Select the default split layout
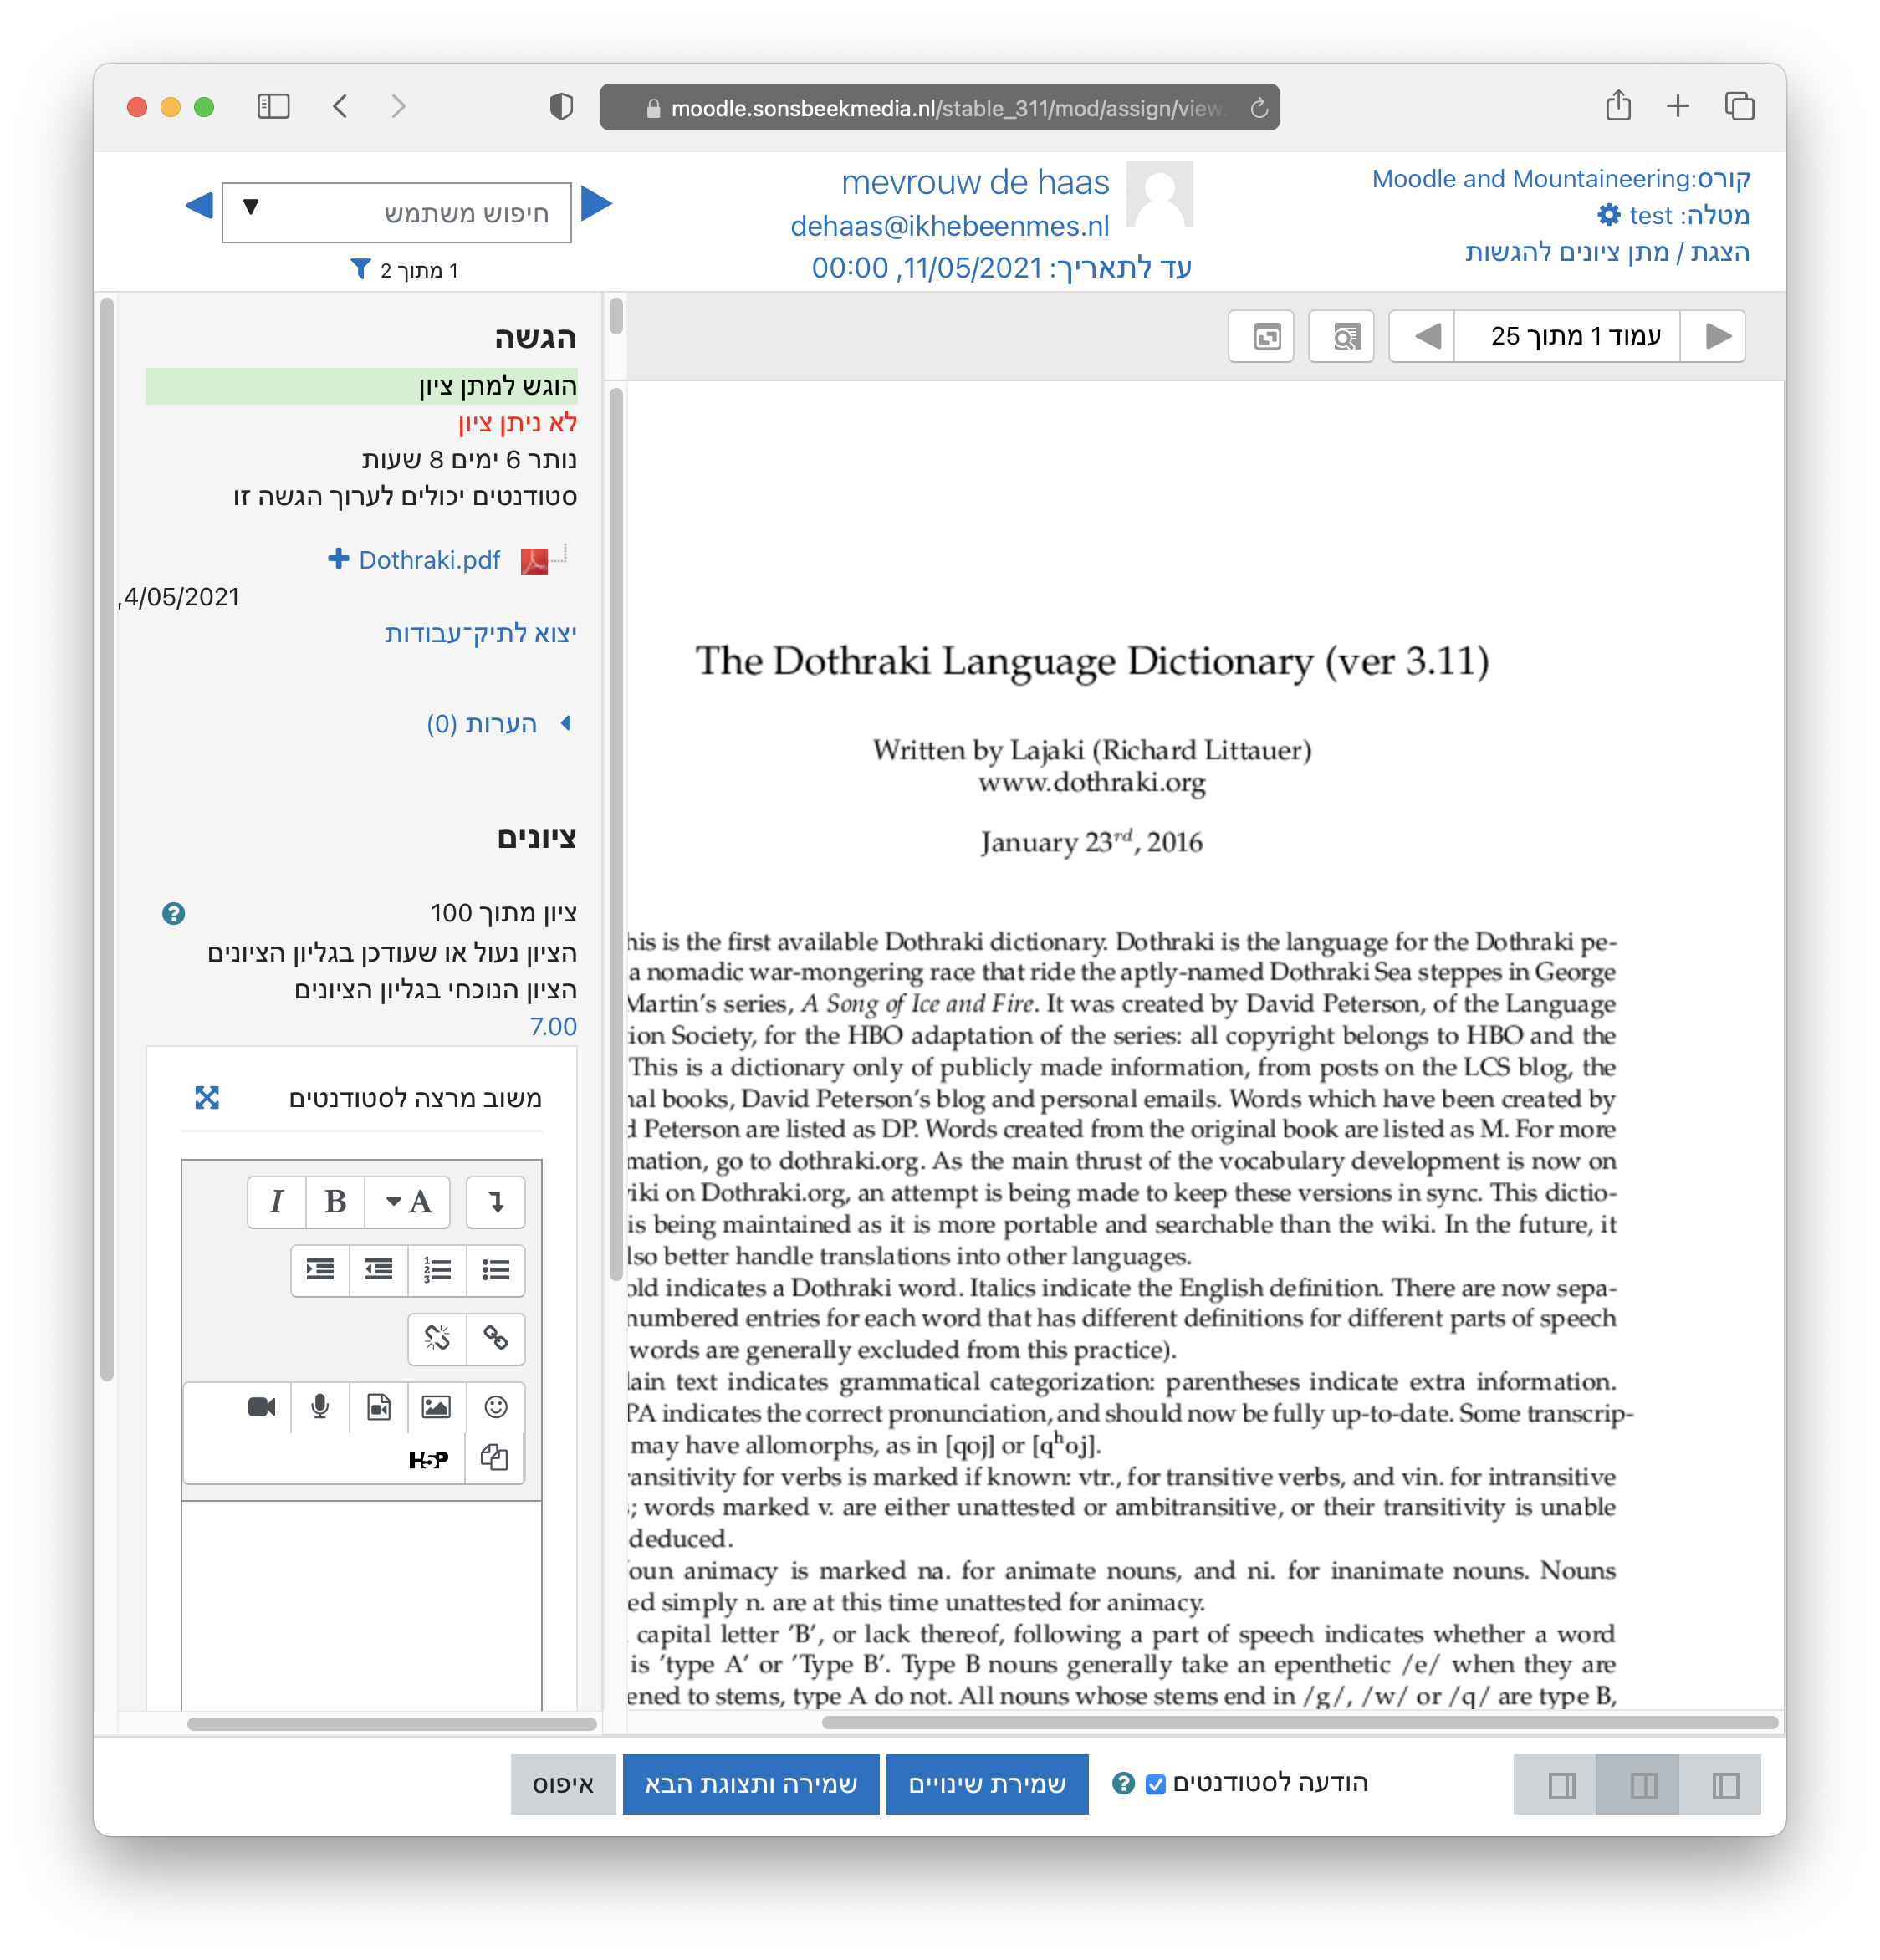The width and height of the screenshot is (1880, 1960). click(1637, 1785)
